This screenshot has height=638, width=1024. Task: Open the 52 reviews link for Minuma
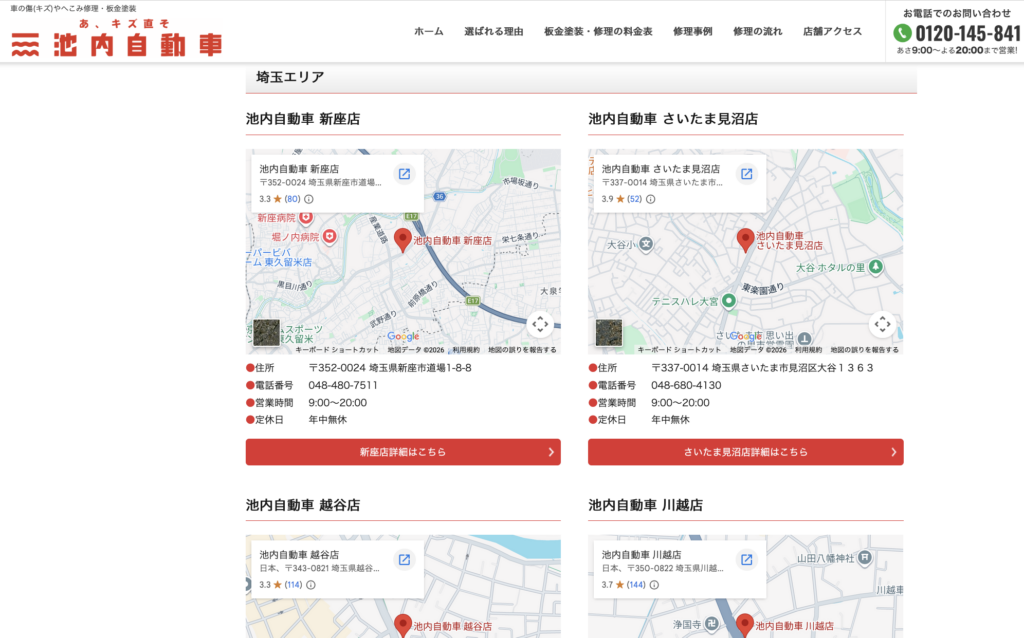634,199
